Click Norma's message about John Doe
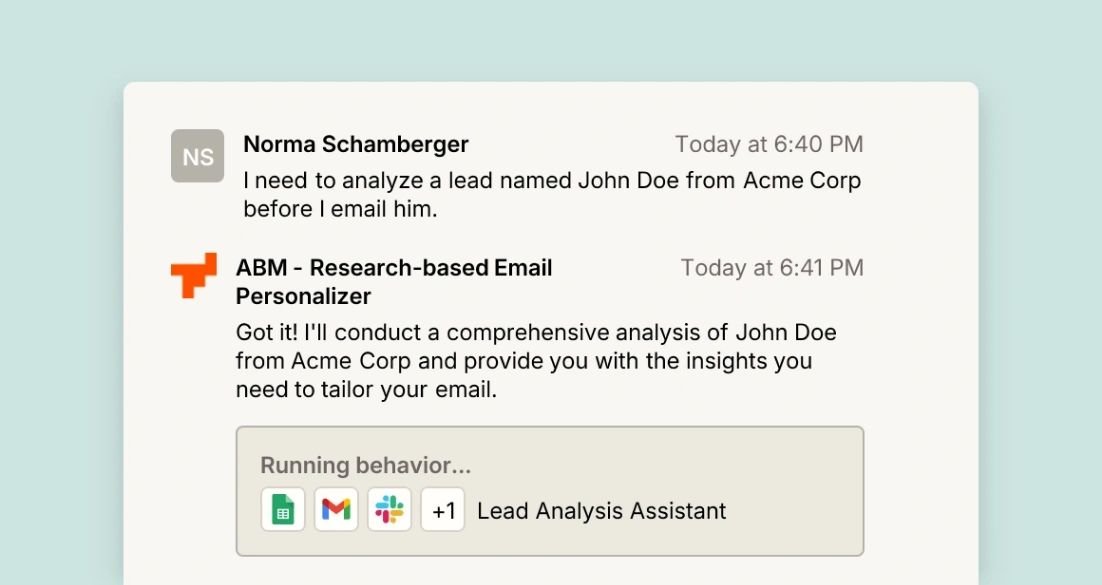Viewport: 1102px width, 585px height. [x=552, y=181]
